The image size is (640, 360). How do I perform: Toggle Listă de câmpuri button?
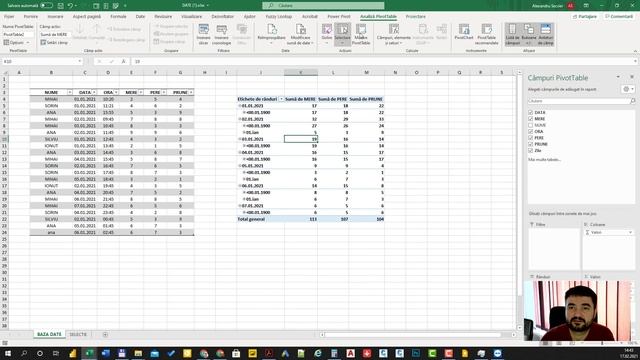coord(512,34)
